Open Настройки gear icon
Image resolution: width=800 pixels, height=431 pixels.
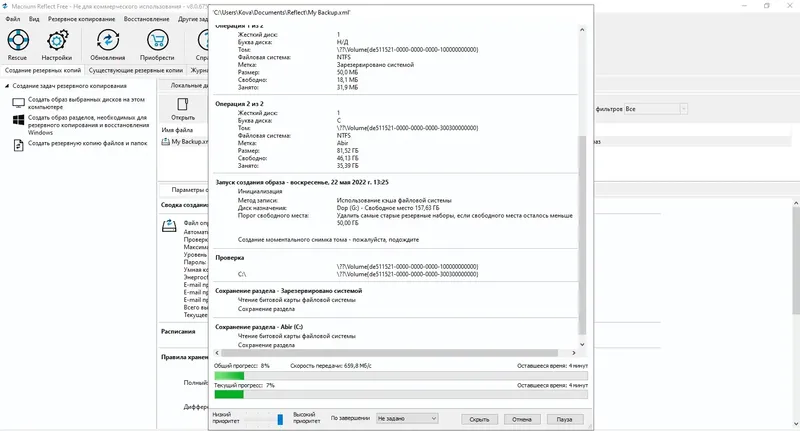[57, 40]
